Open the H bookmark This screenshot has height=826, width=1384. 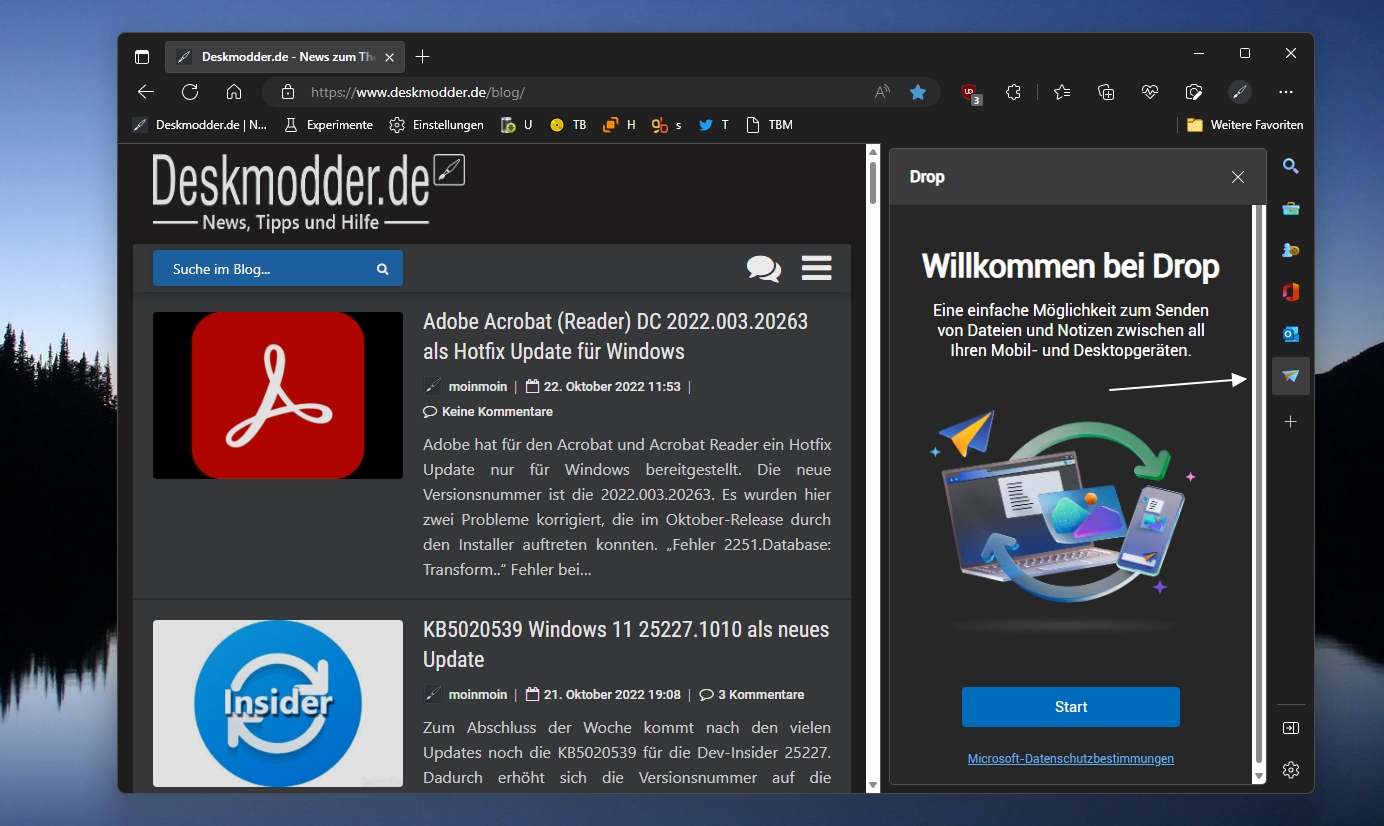pos(619,125)
